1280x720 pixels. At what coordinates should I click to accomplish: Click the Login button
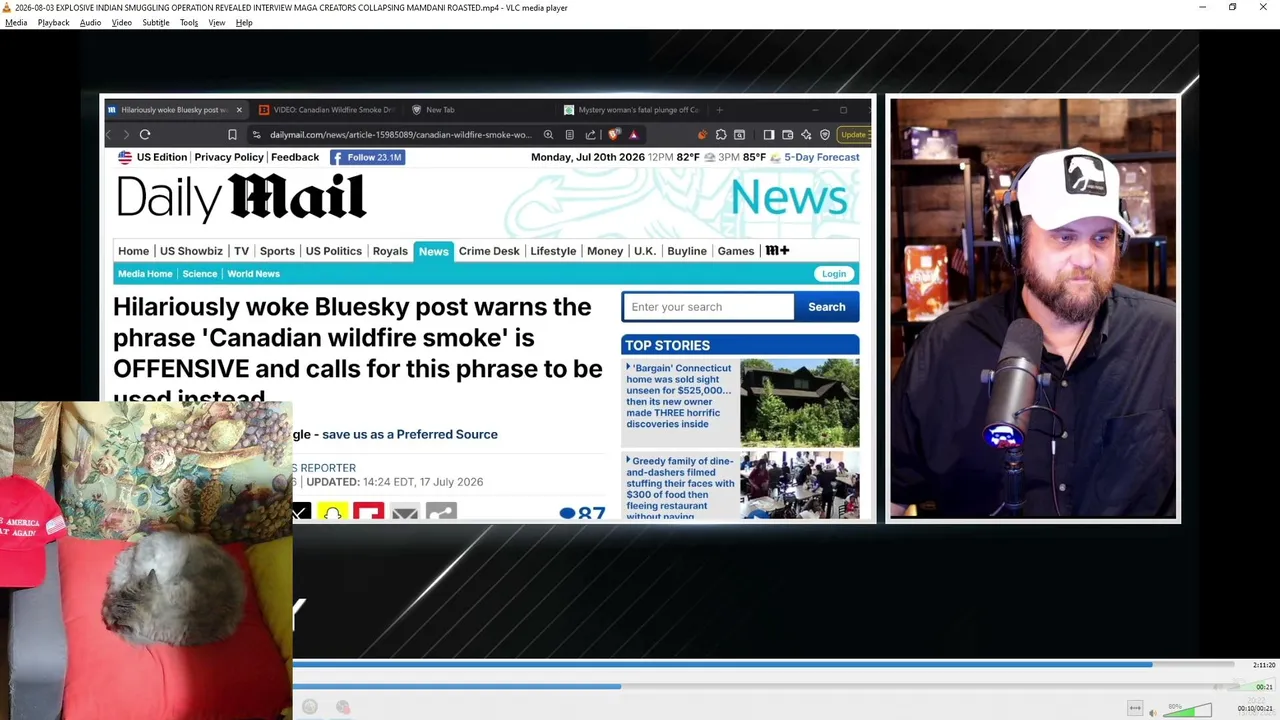(x=834, y=274)
